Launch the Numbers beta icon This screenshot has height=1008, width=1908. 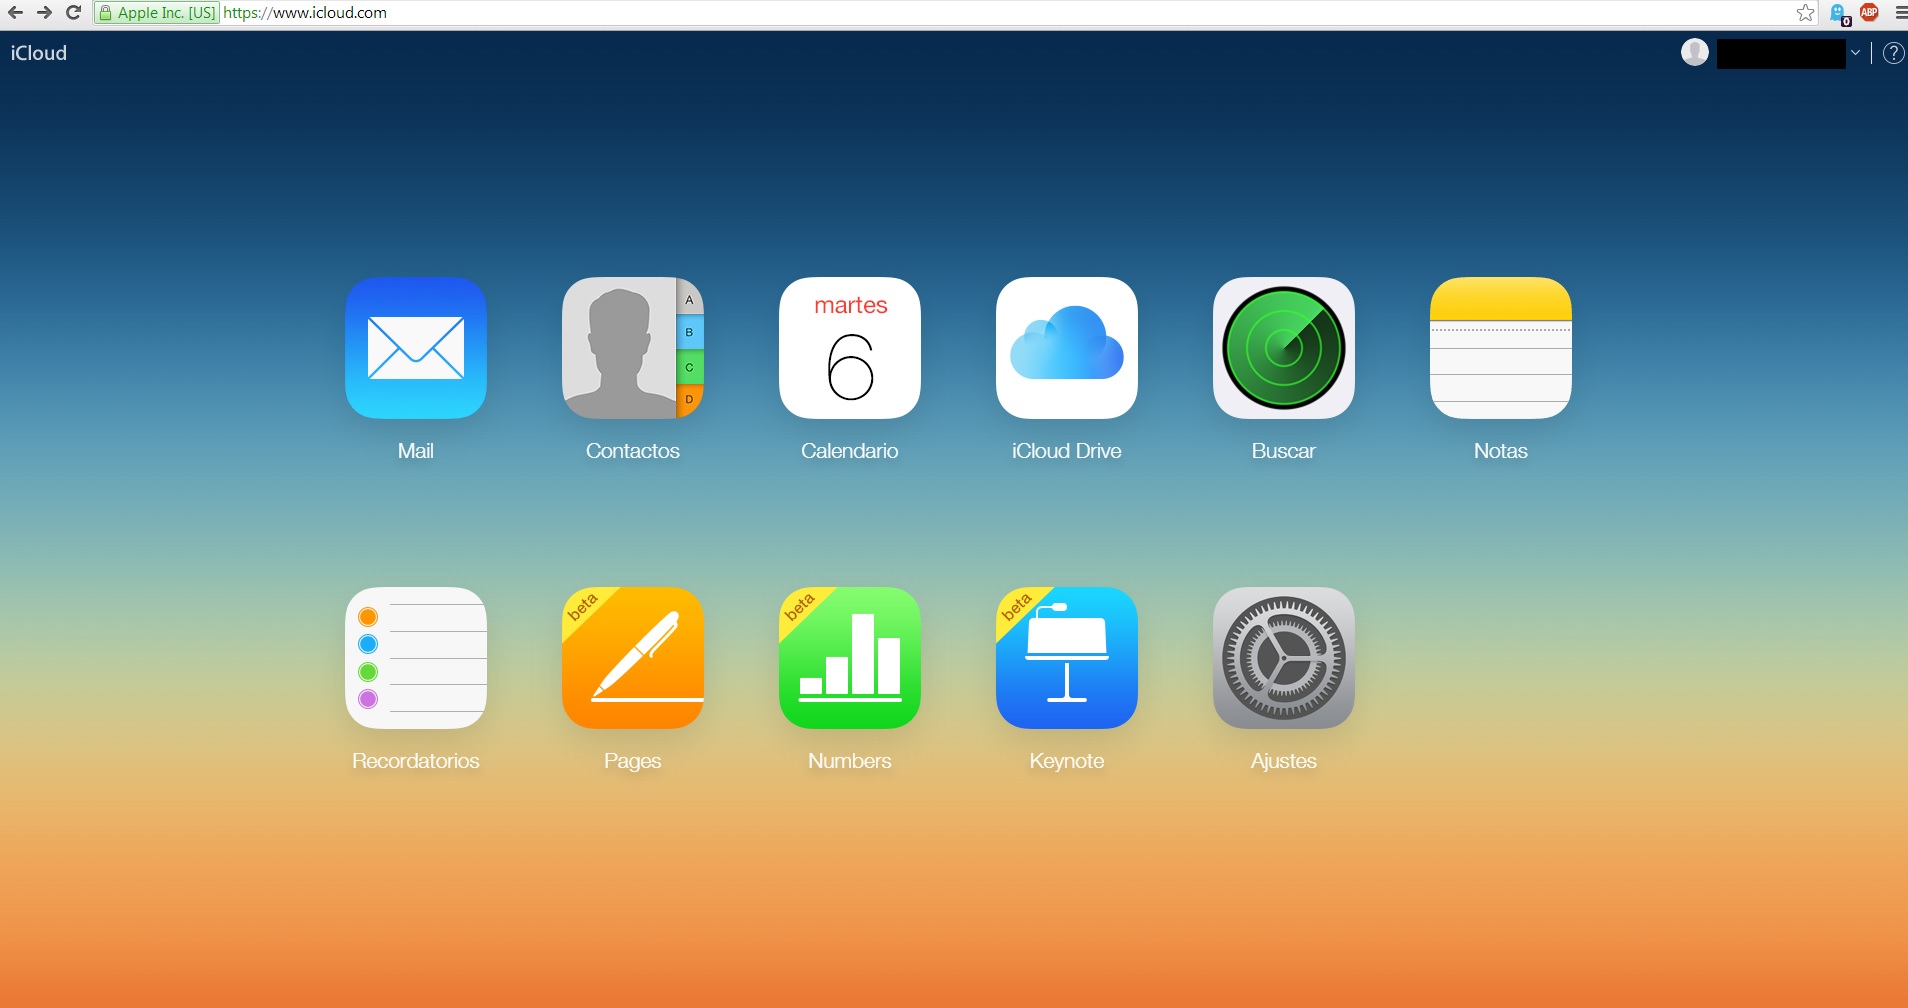(x=850, y=658)
